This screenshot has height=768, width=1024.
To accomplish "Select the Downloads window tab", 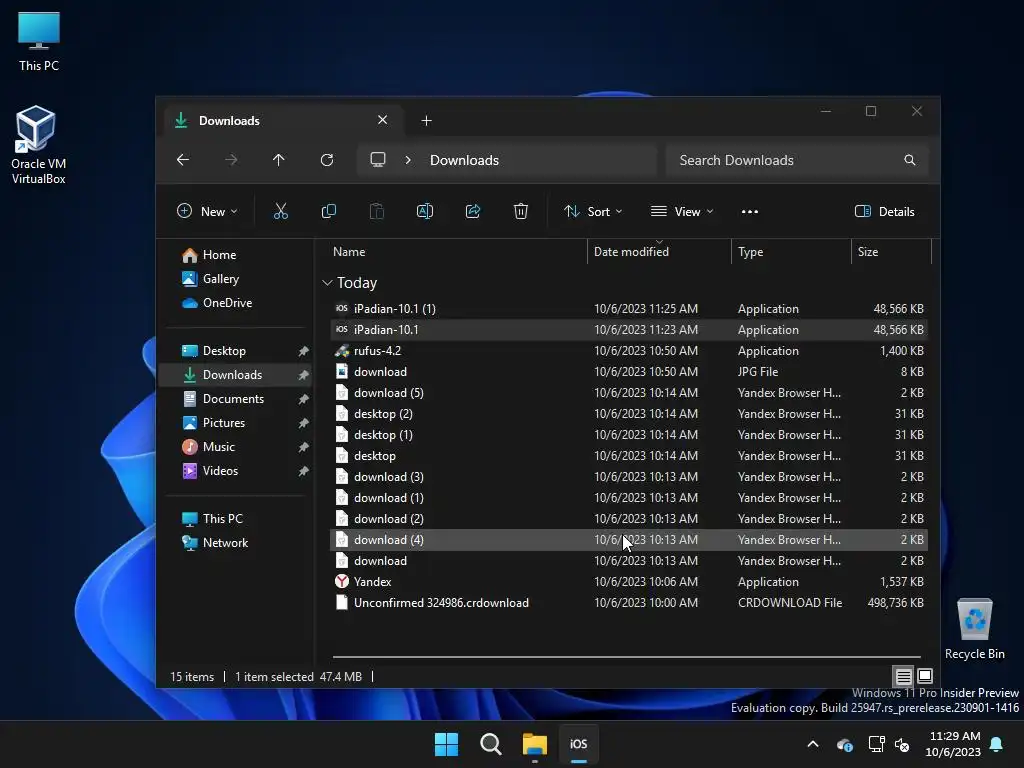I will tap(282, 121).
